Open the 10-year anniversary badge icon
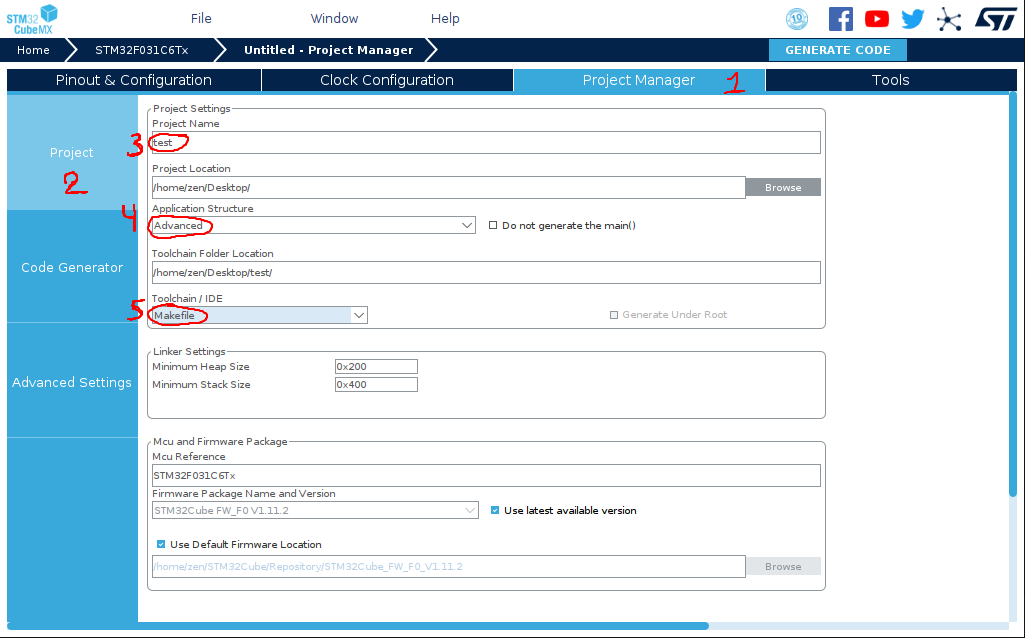The width and height of the screenshot is (1025, 638). point(797,19)
